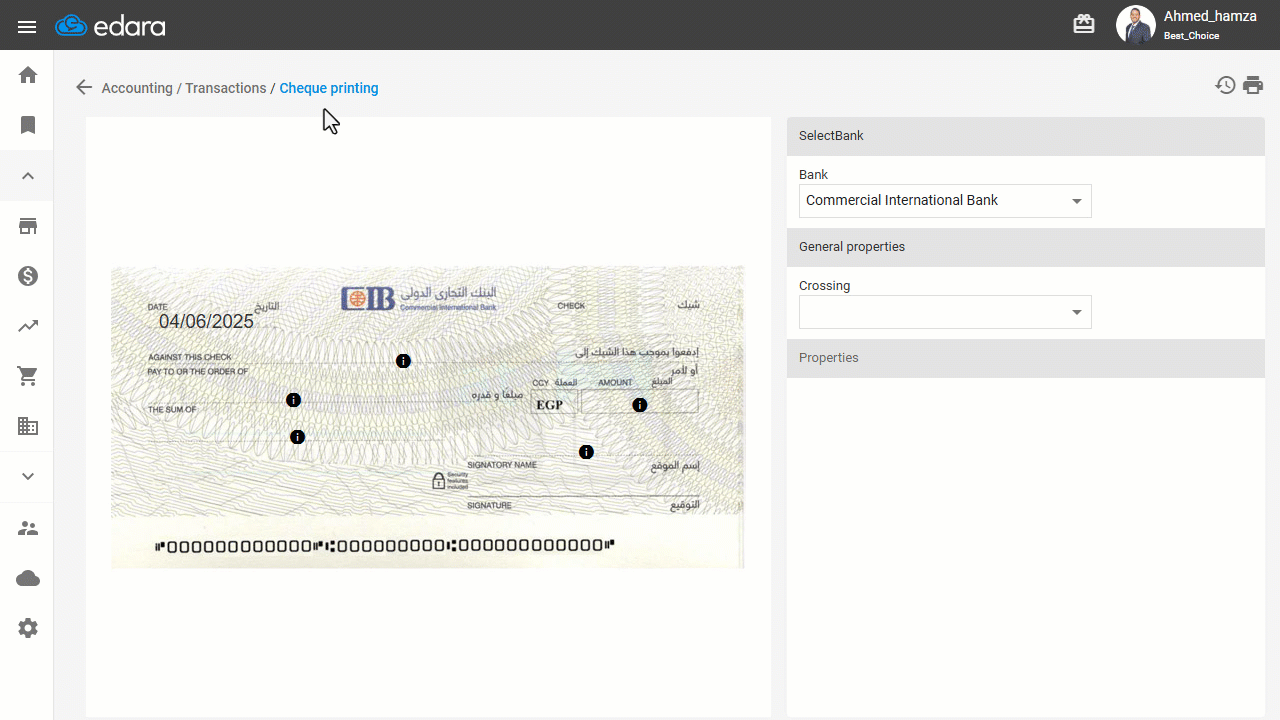The width and height of the screenshot is (1280, 720).
Task: Open the history clock icon
Action: [1225, 85]
